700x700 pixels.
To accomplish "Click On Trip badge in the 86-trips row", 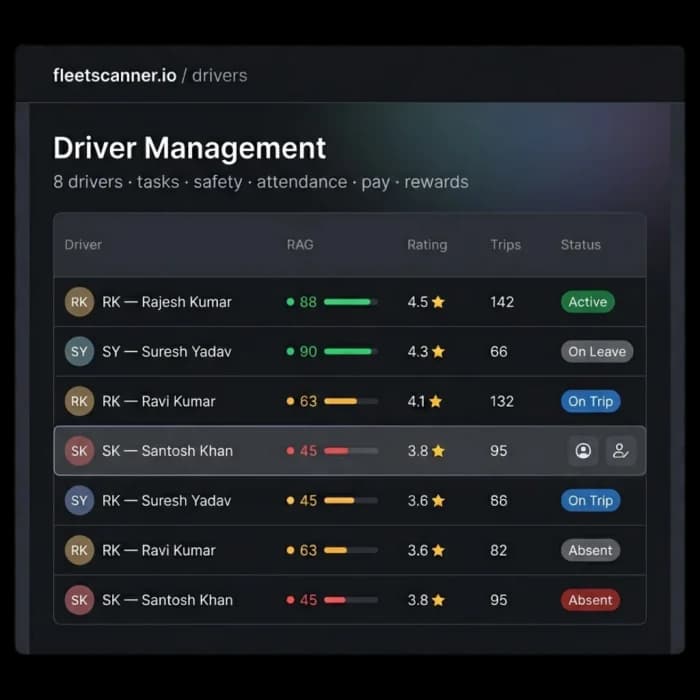I will coord(590,500).
